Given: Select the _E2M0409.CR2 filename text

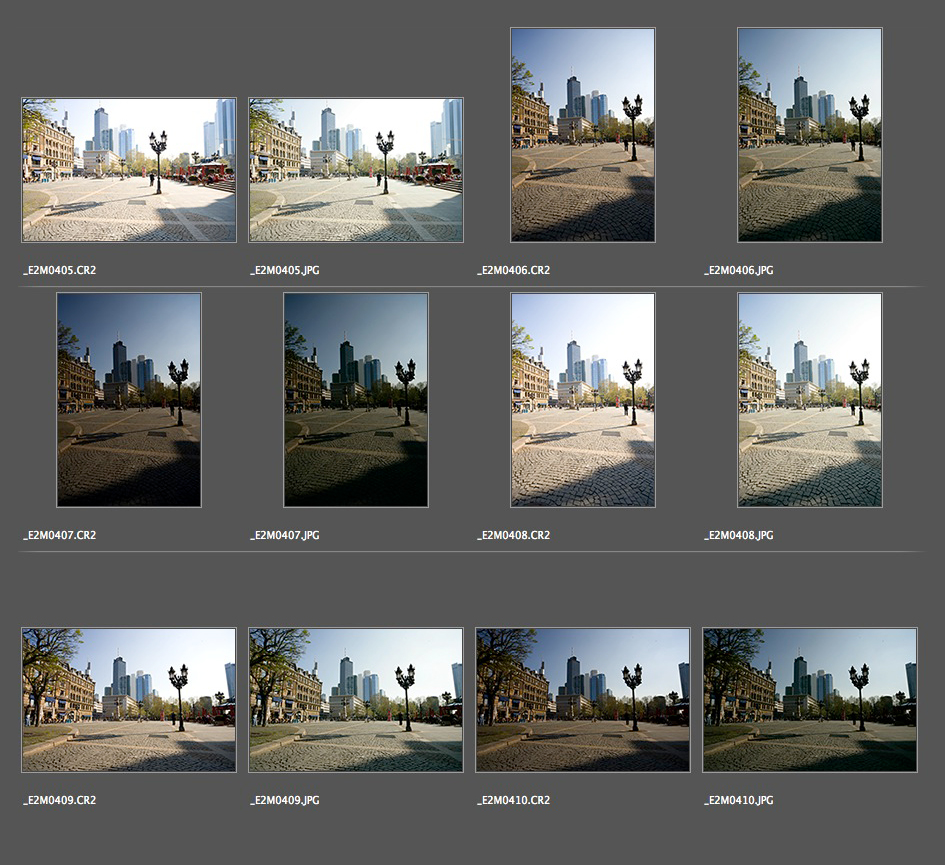Looking at the screenshot, I should (59, 801).
